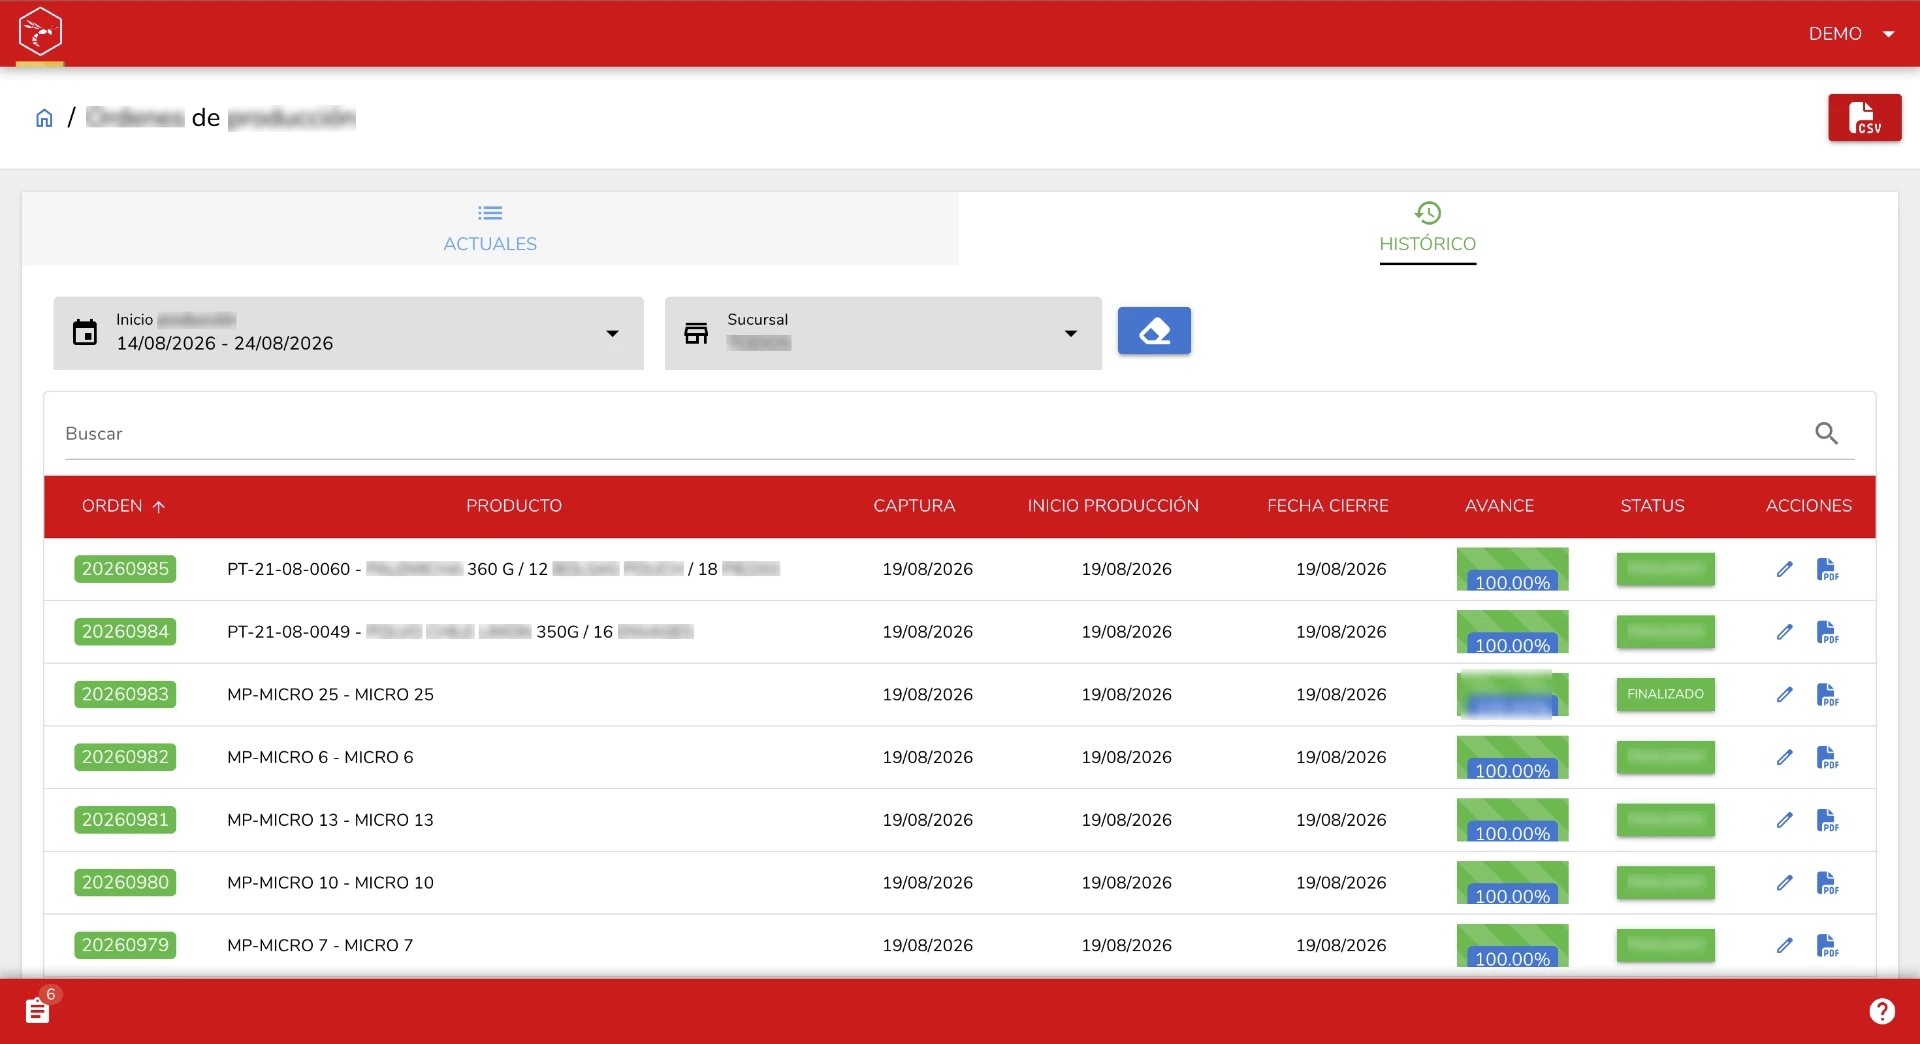Click product text MP-MICRO 6 - MICRO 6

coord(320,757)
